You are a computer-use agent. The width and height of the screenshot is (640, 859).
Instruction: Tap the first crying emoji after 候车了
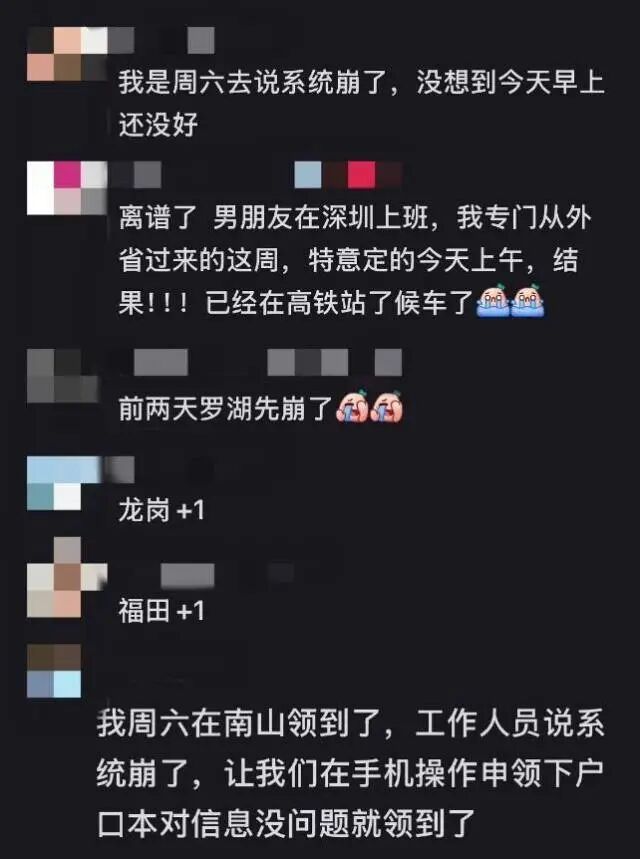pos(493,301)
